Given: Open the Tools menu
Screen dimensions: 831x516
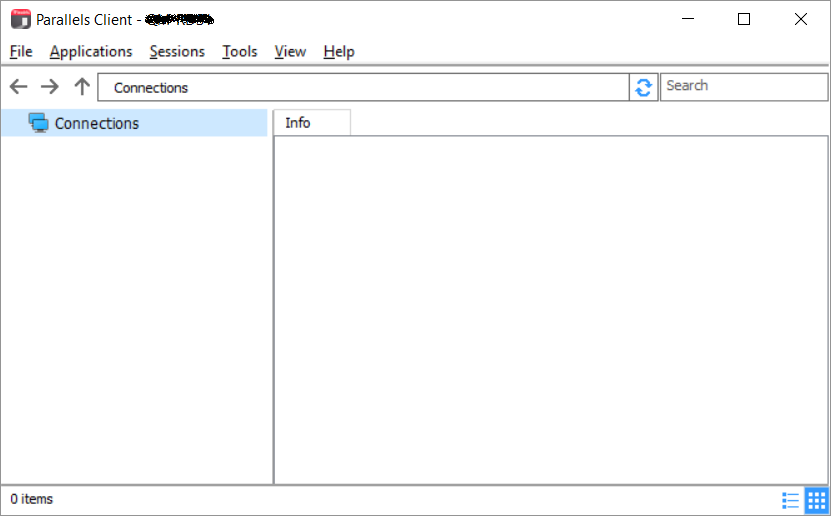Looking at the screenshot, I should pos(240,51).
